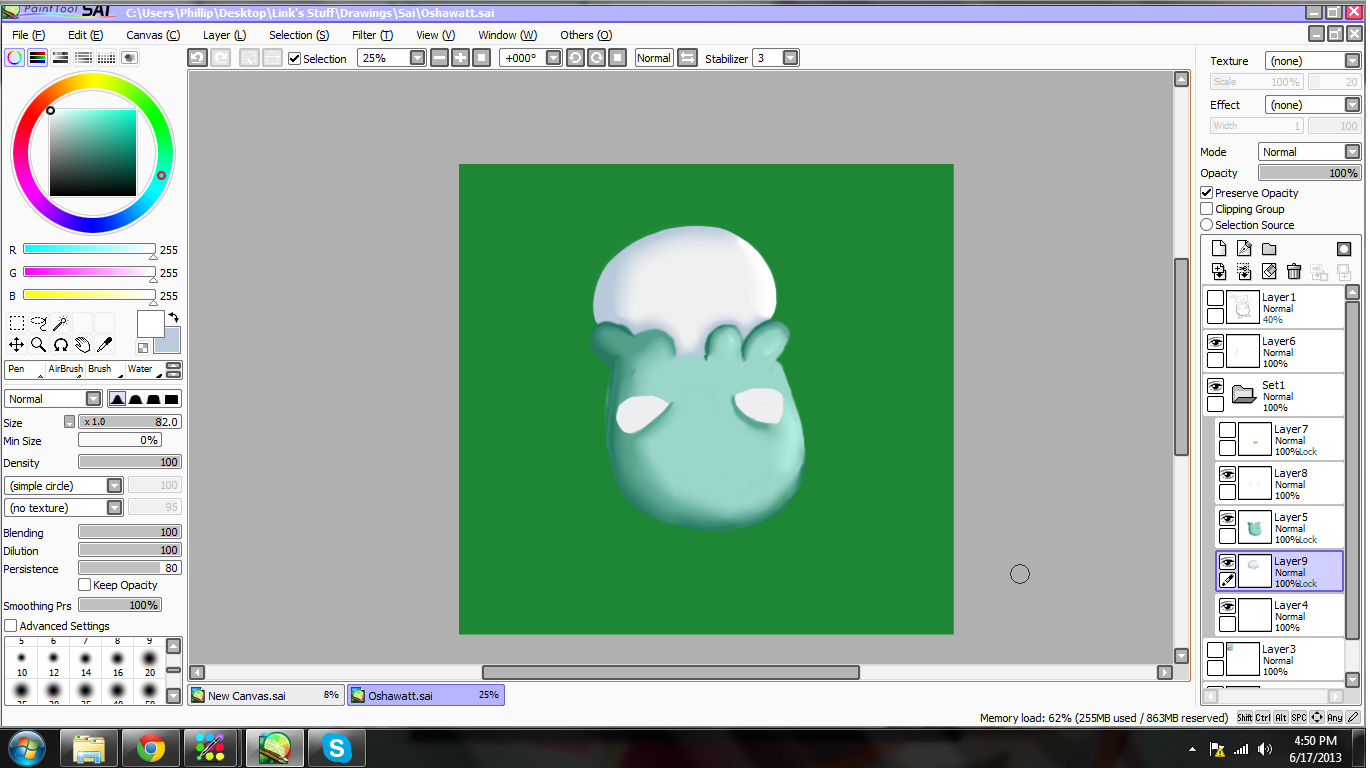Click the brush Density slider

coord(129,462)
